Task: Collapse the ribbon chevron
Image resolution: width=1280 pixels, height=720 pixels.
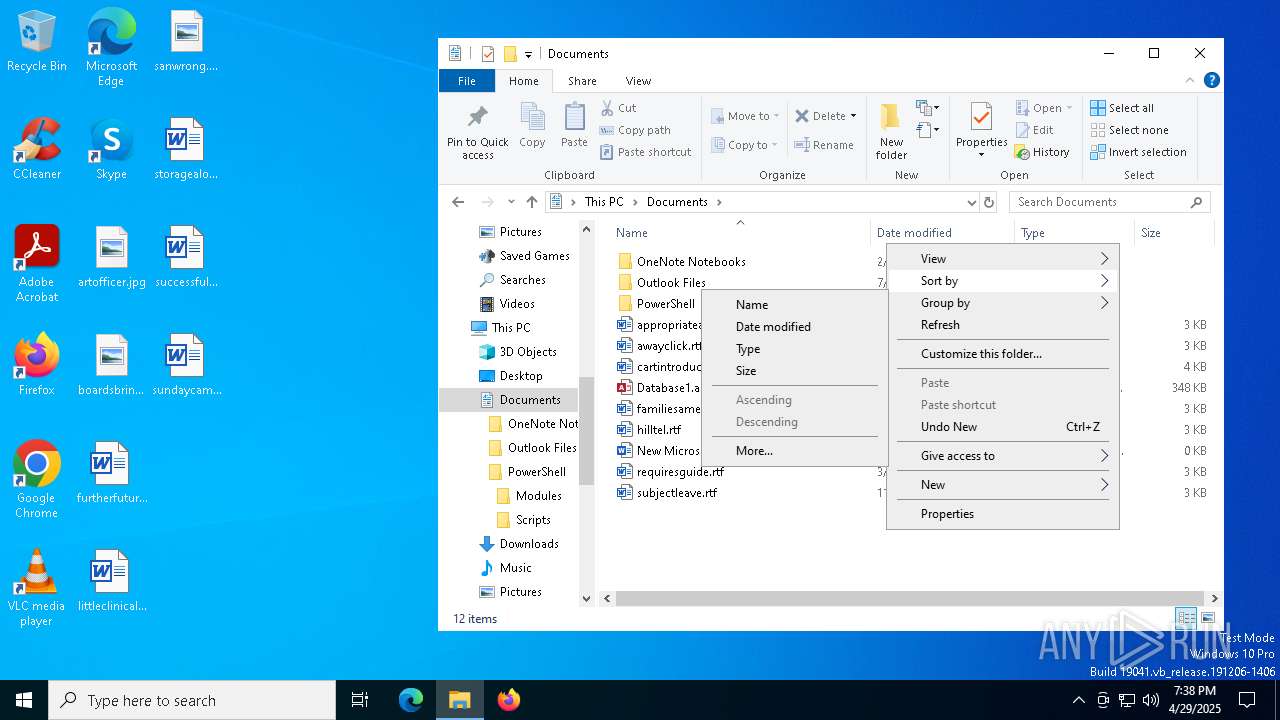Action: click(1190, 81)
